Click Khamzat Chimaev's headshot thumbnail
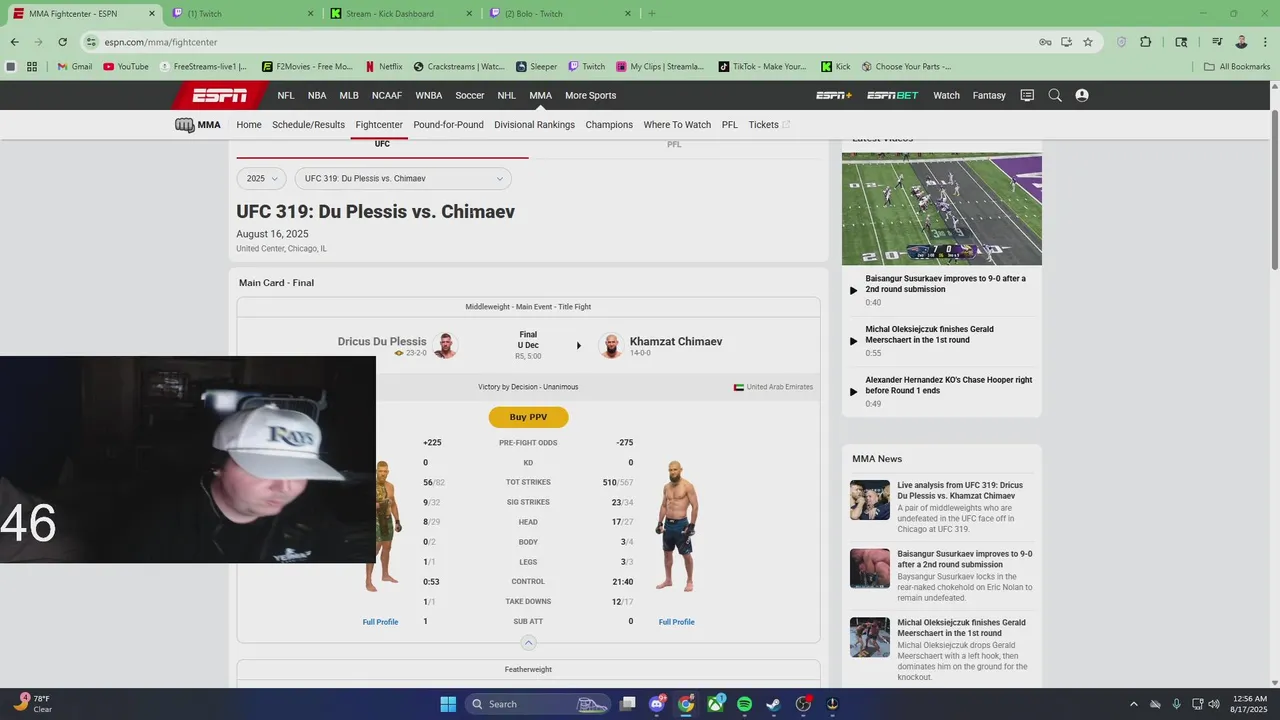 coord(610,346)
